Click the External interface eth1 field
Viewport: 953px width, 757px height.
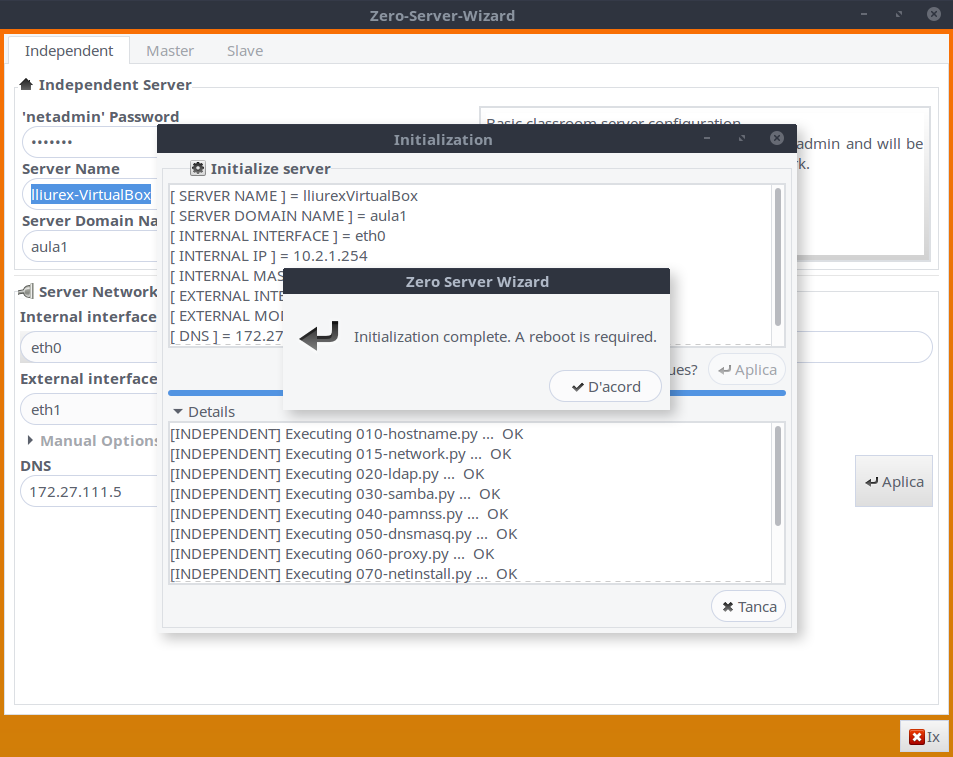click(88, 409)
